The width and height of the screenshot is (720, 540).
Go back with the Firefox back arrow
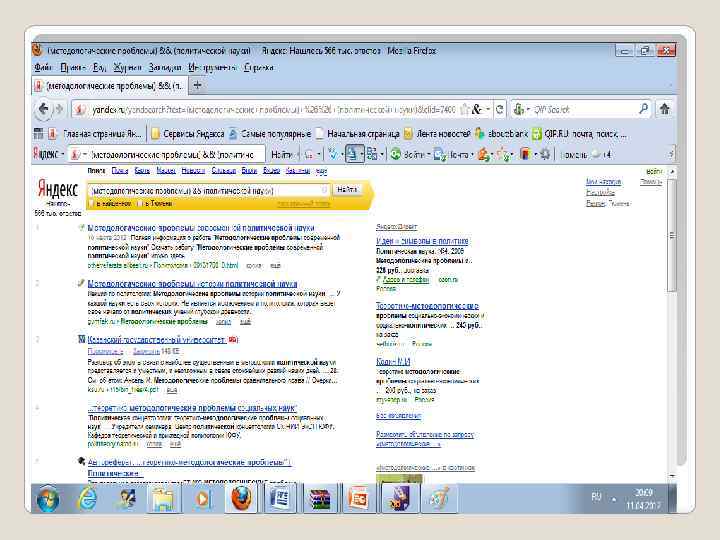pos(43,109)
